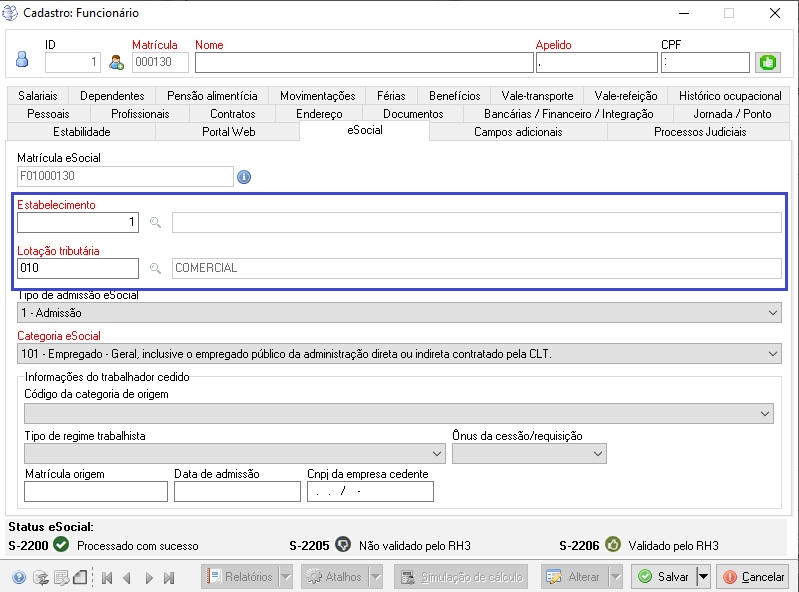Switch to the Dependentes tab
This screenshot has width=799, height=592.
[x=112, y=96]
